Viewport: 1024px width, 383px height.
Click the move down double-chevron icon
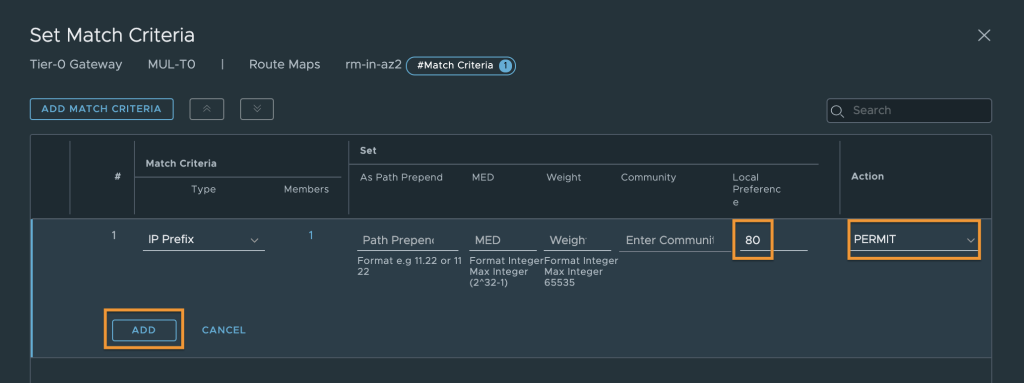click(x=257, y=109)
